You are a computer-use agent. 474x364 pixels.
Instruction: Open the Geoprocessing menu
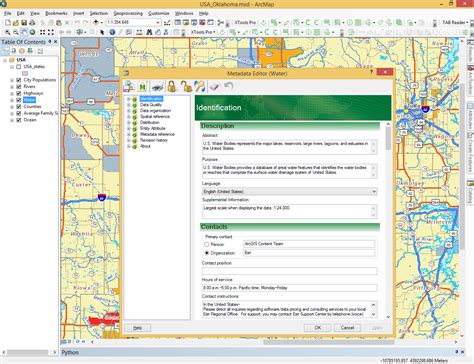point(128,13)
